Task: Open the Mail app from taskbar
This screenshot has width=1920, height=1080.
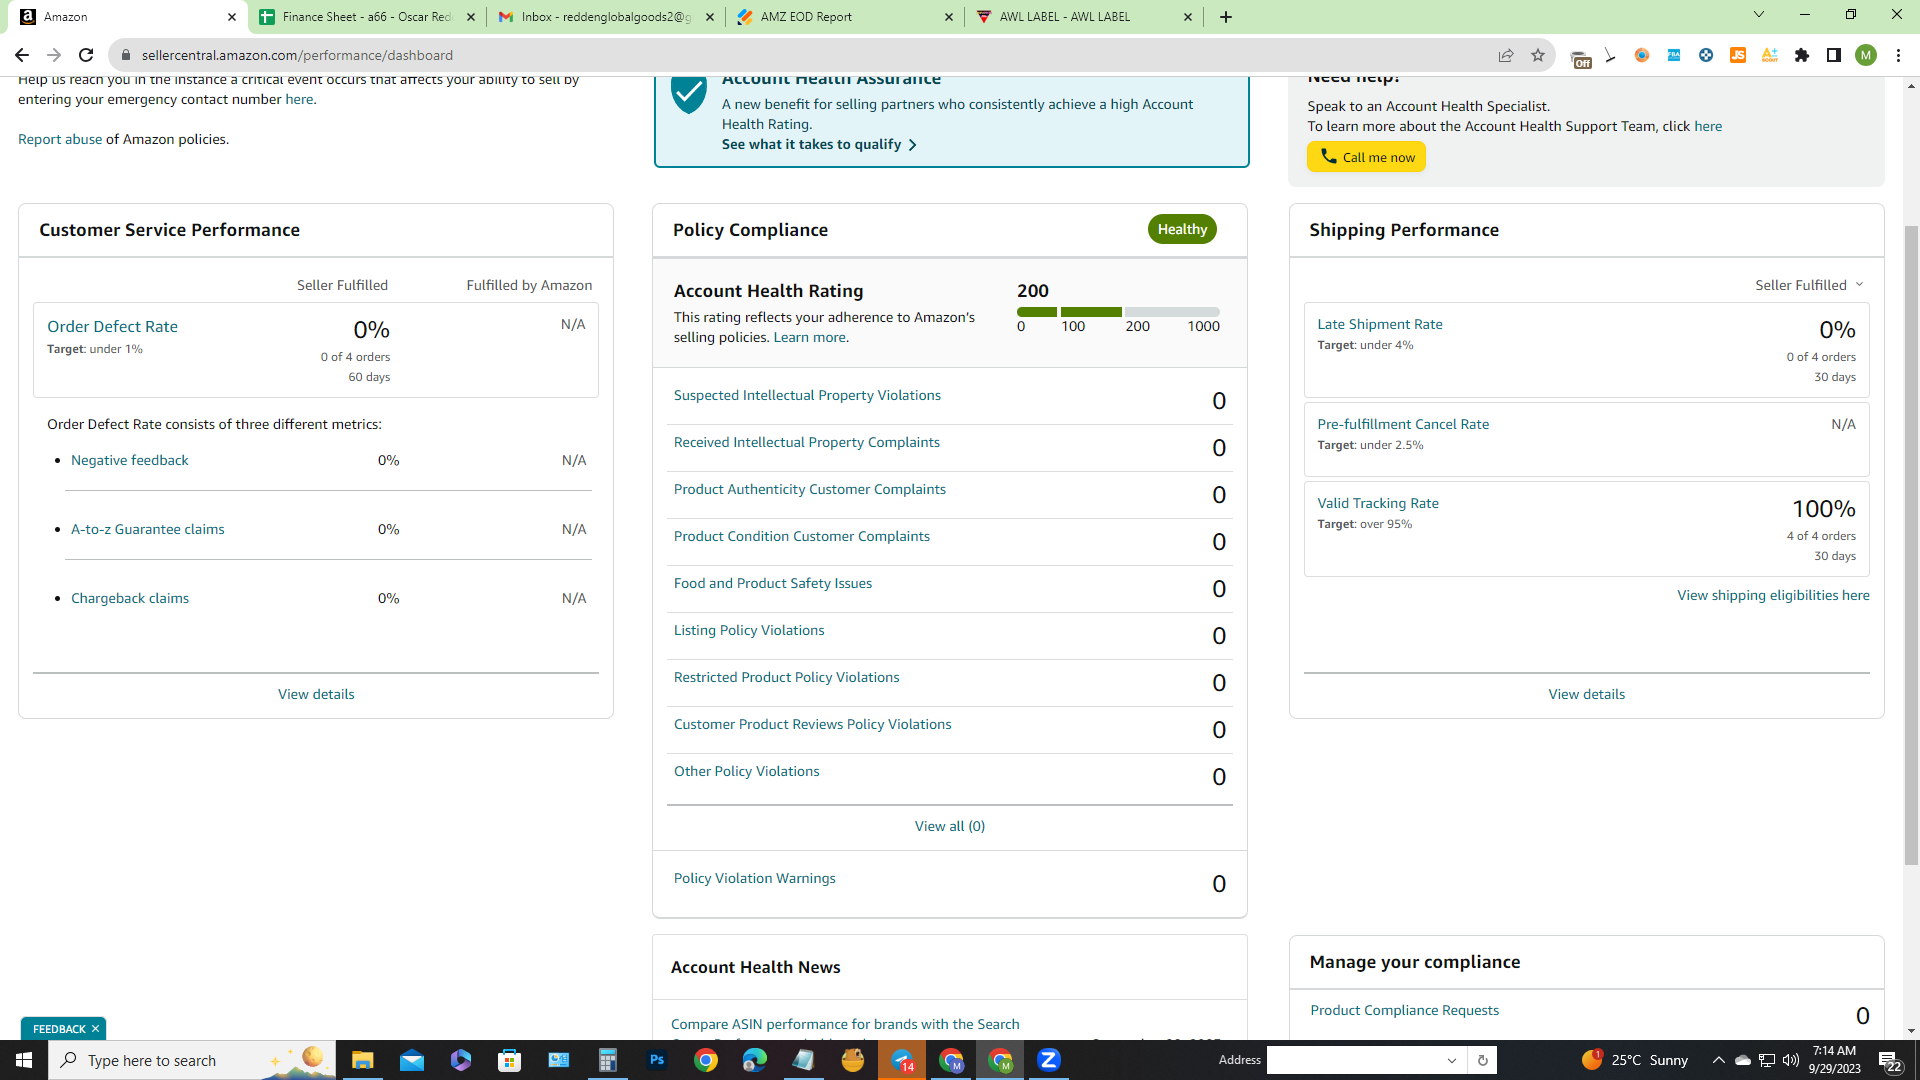Action: point(412,1060)
